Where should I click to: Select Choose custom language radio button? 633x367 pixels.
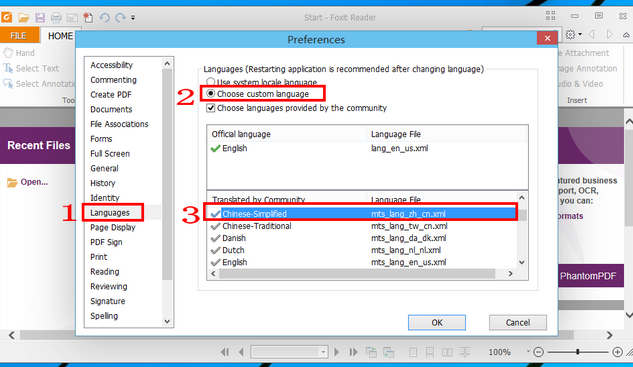click(210, 94)
